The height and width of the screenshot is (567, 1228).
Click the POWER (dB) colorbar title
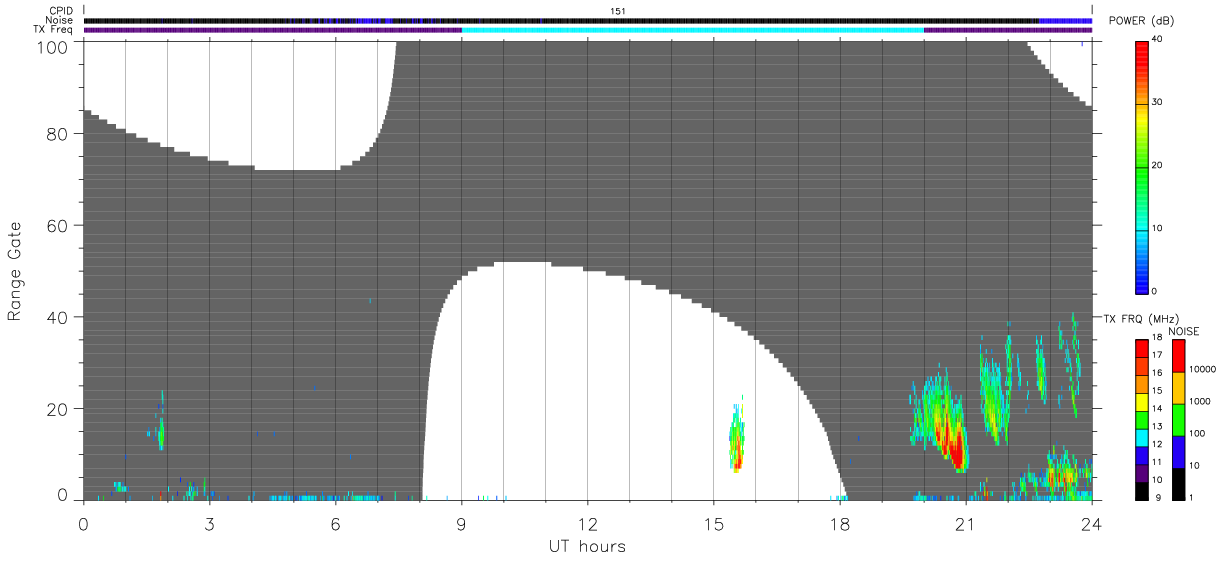(x=1142, y=21)
